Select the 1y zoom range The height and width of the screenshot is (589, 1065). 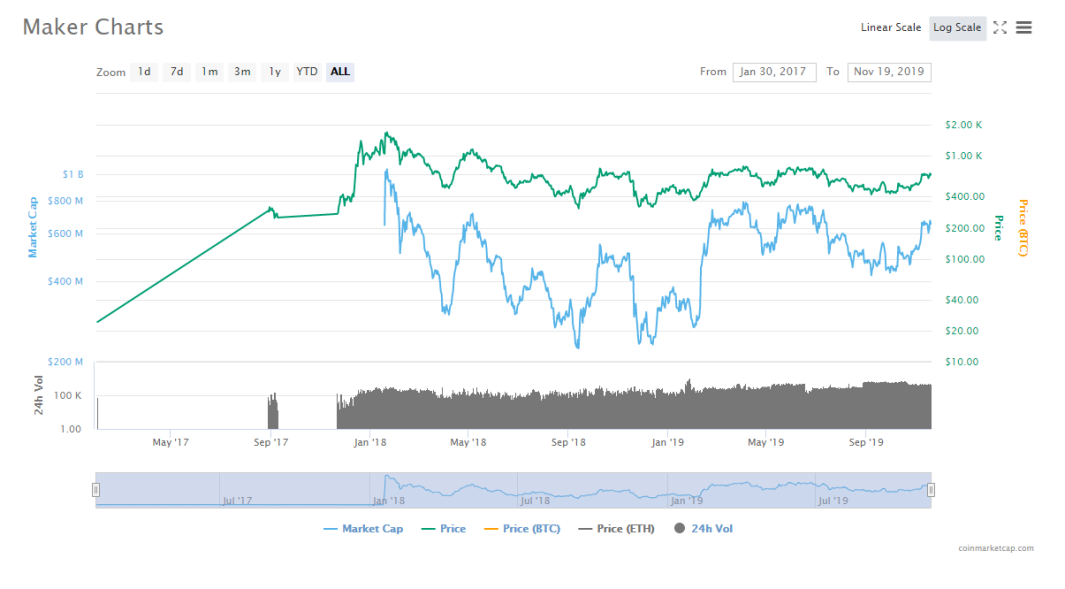pos(274,72)
